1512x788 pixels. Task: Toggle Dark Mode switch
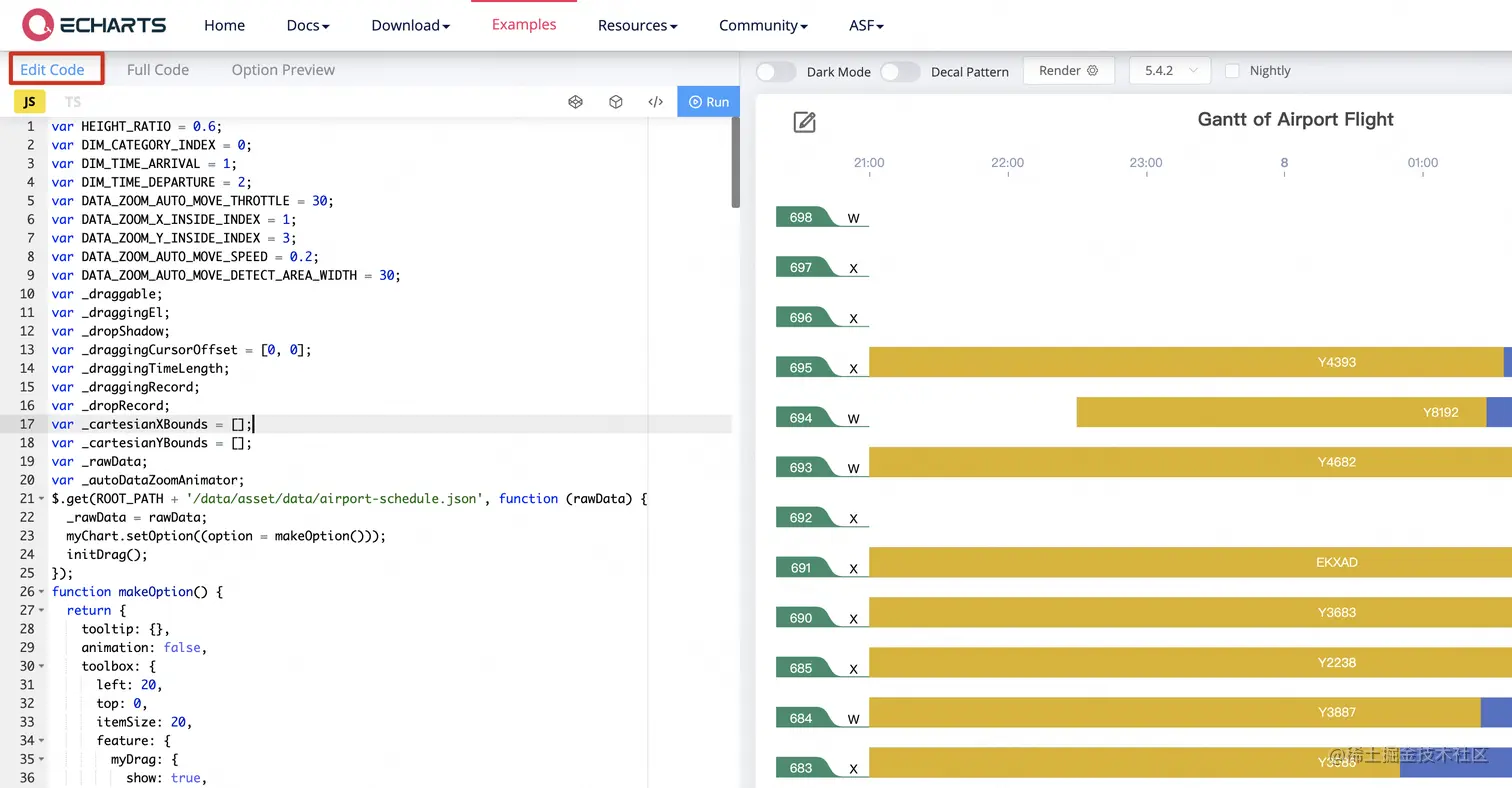click(776, 71)
